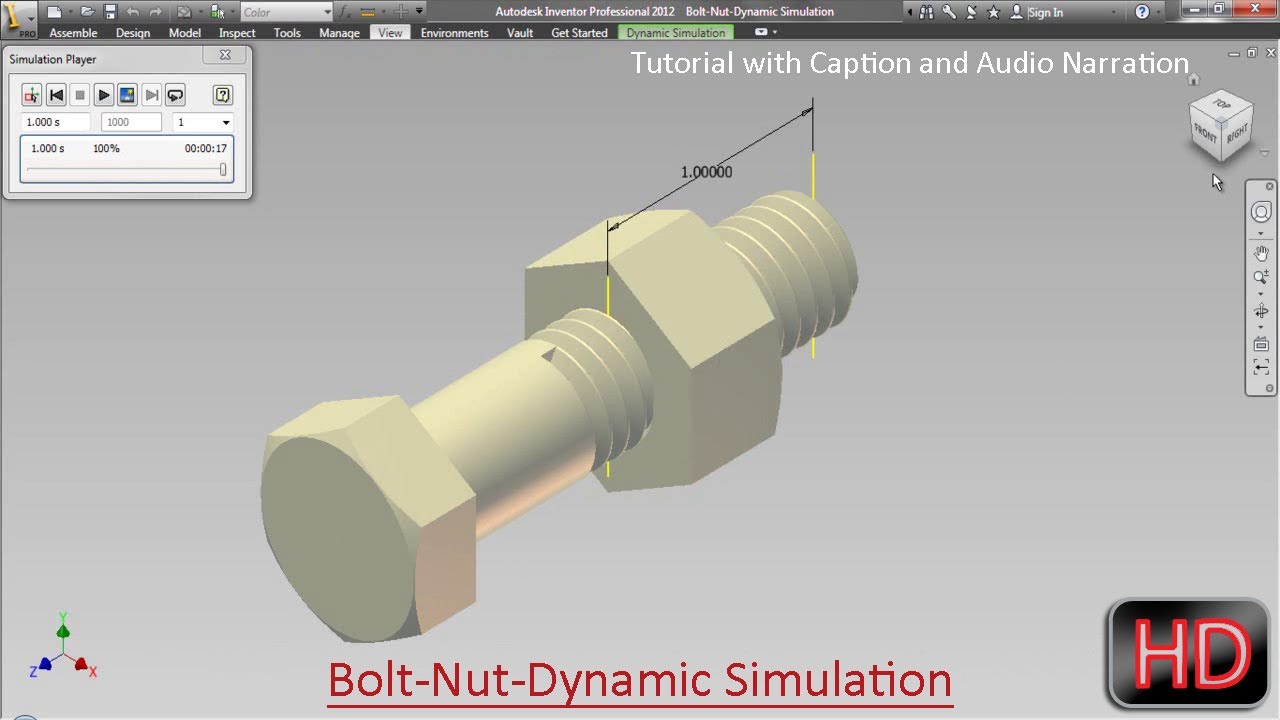Activate construction mode in Simulation Player

point(32,95)
